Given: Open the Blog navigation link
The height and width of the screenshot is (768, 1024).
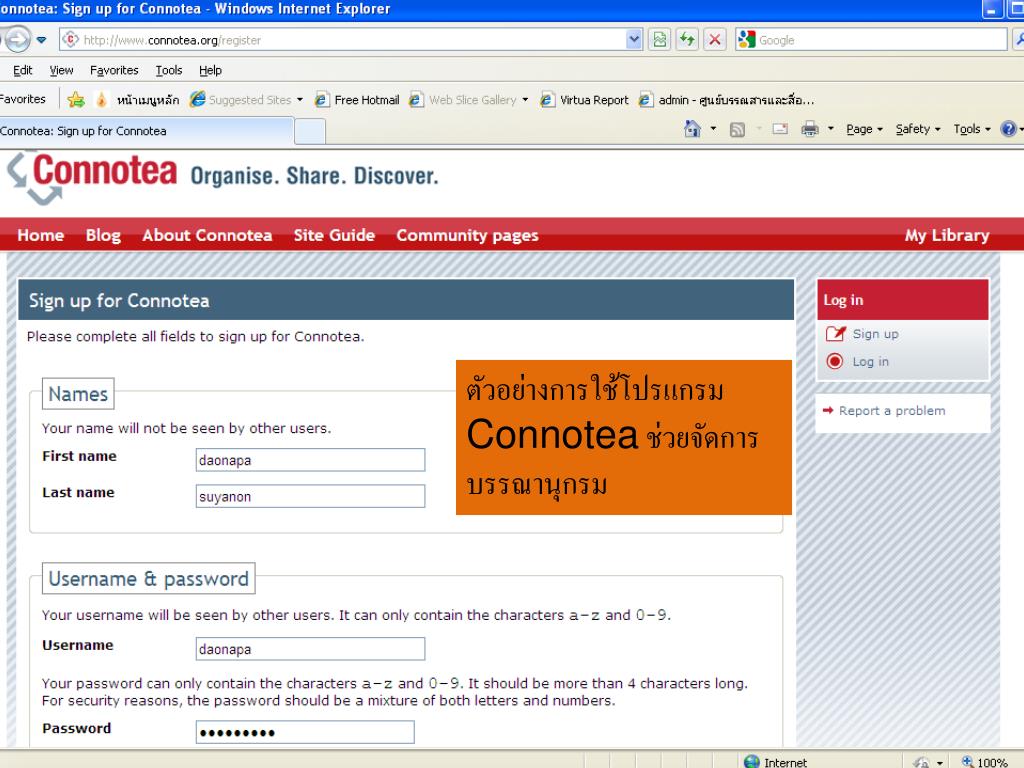Looking at the screenshot, I should (x=103, y=235).
